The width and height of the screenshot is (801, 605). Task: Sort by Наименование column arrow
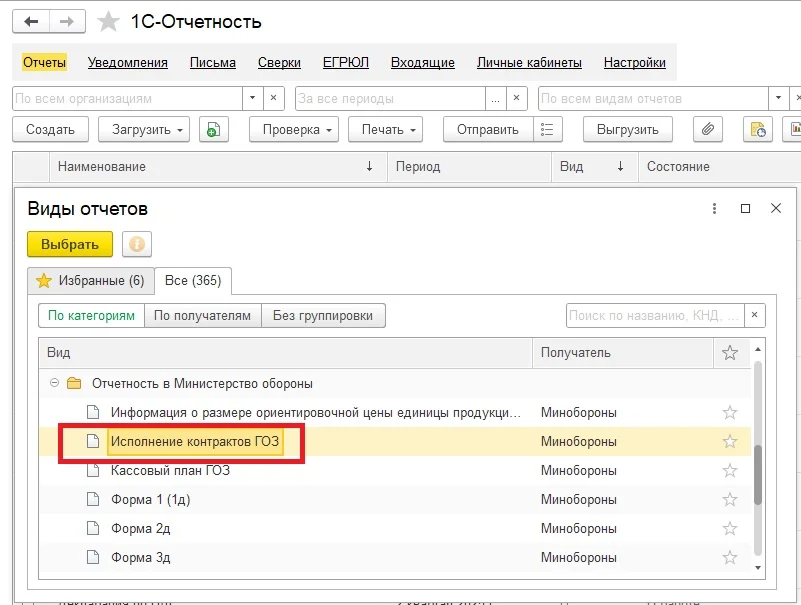click(369, 167)
